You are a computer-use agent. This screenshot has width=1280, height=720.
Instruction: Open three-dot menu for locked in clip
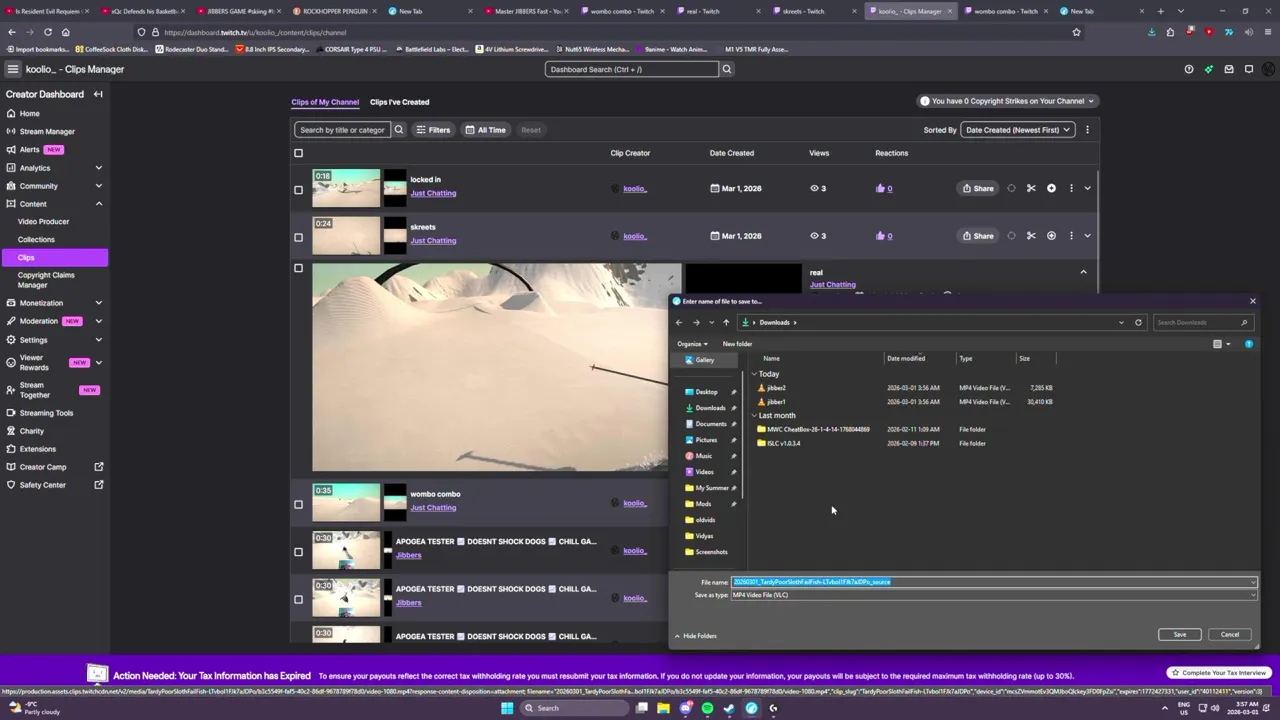(x=1071, y=188)
